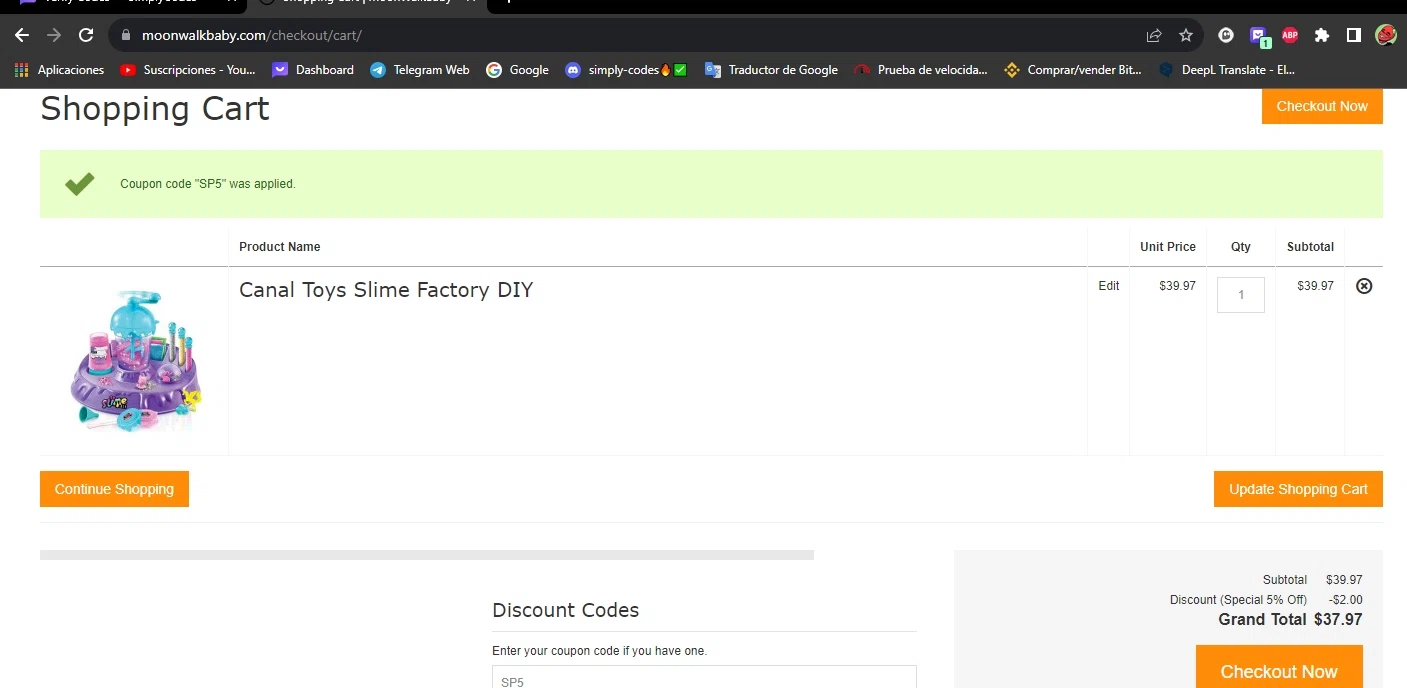
Task: Open Aplicaciones apps shortcut
Action: pos(60,70)
